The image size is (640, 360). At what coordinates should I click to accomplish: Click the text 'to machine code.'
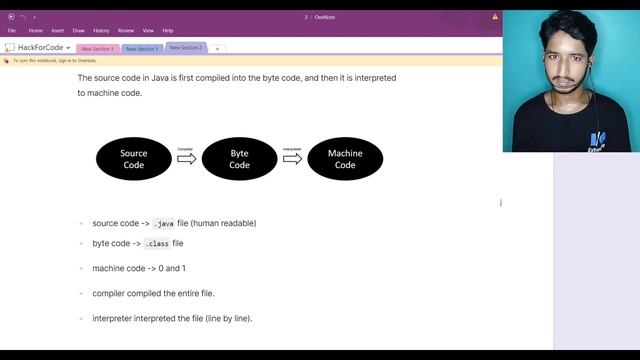point(110,93)
